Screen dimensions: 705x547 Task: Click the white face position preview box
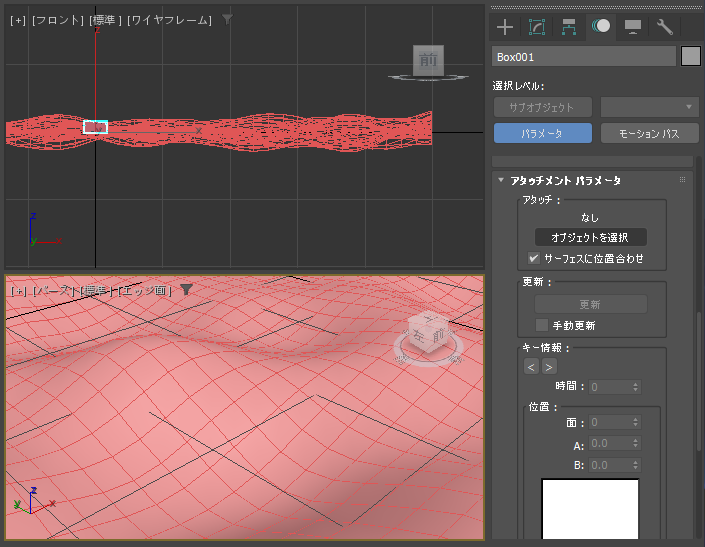[x=590, y=509]
